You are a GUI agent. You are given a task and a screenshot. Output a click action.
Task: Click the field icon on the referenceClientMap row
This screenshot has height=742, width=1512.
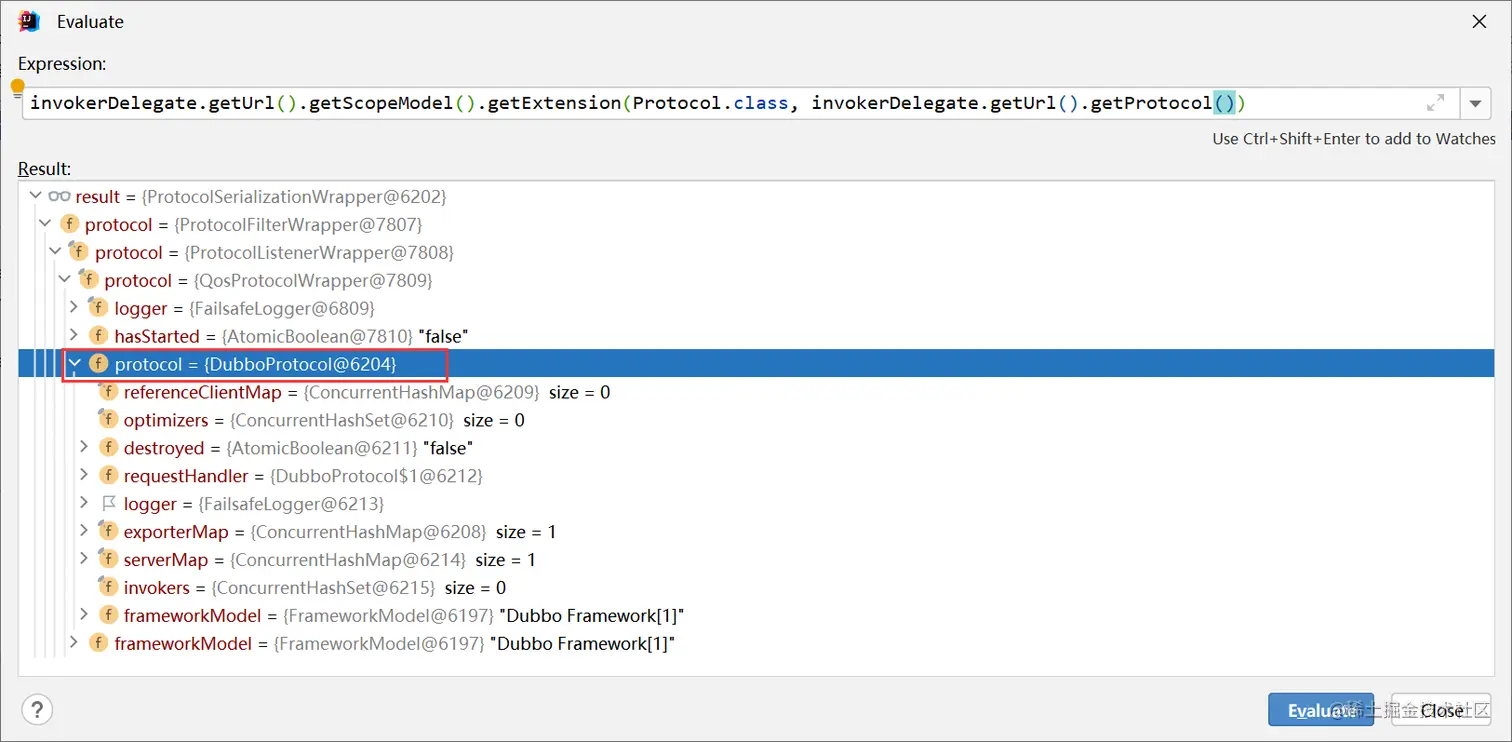(108, 391)
